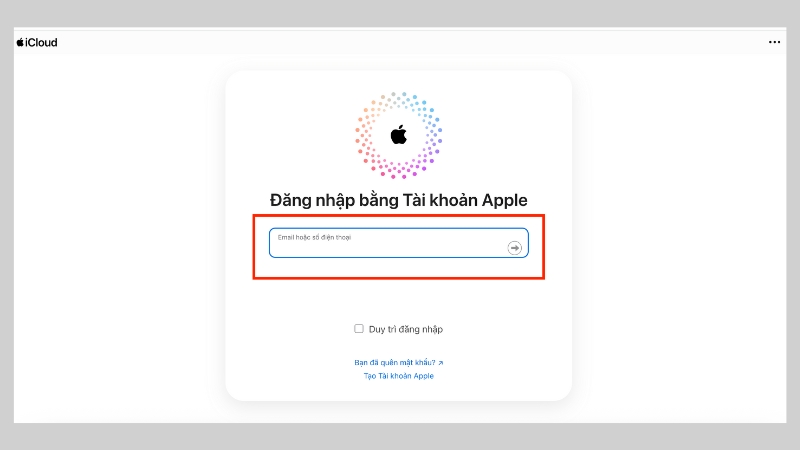The width and height of the screenshot is (800, 450).
Task: Click the Đăng nhập bằng Tài khoản Apple heading
Action: (398, 200)
